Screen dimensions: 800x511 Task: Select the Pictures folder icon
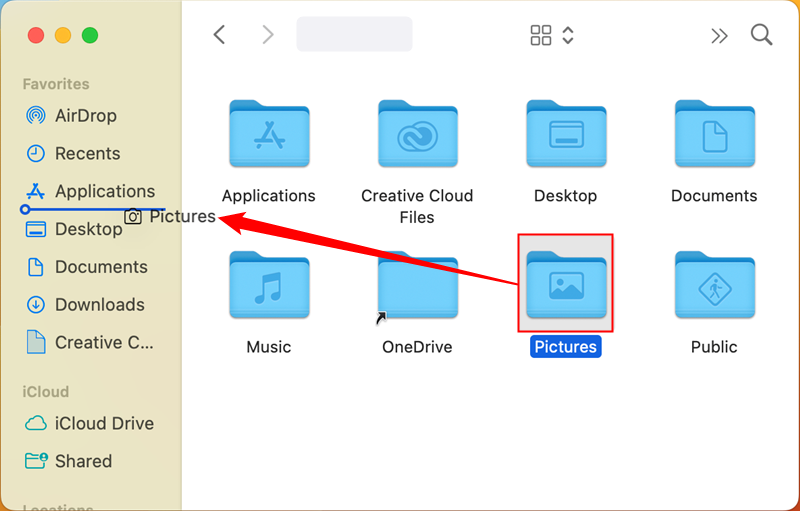(x=566, y=284)
